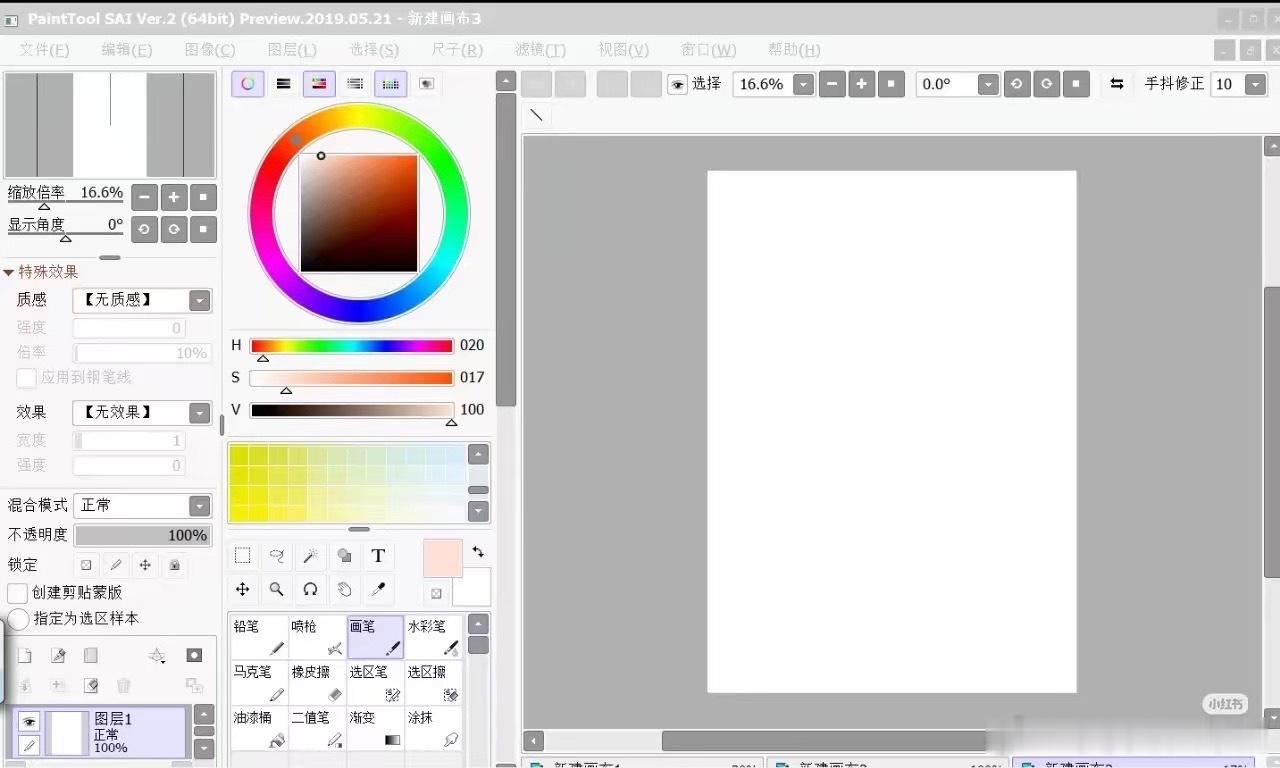Open the 图层(L) menu
This screenshot has height=768, width=1280.
pyautogui.click(x=292, y=50)
